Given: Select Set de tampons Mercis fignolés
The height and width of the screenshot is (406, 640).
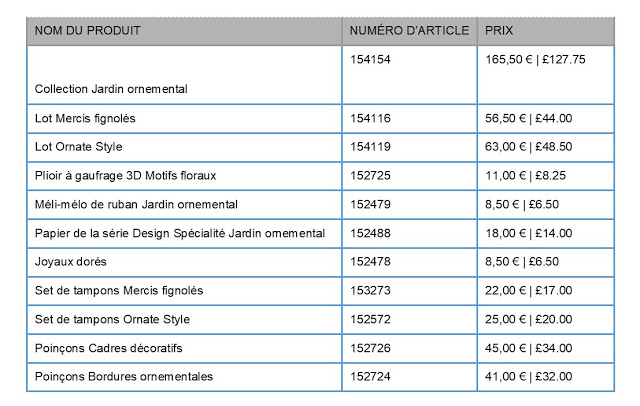Looking at the screenshot, I should [119, 290].
